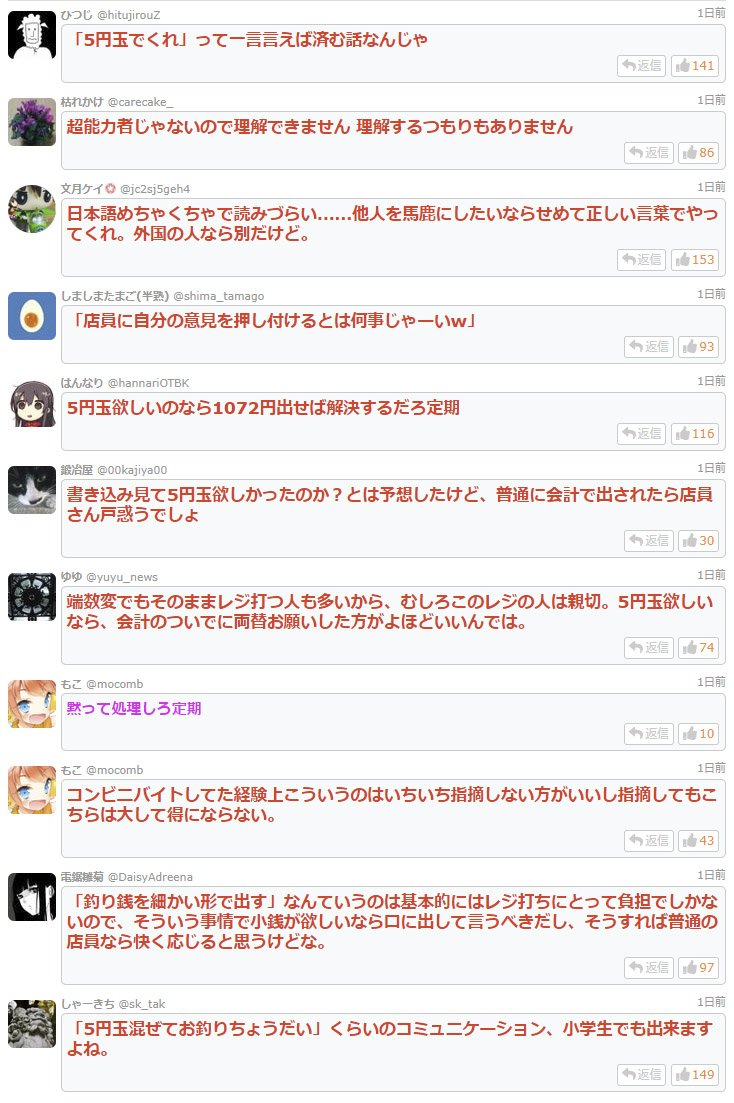Click the @hannariOTBK username
The width and height of the screenshot is (734, 1103).
(x=148, y=383)
